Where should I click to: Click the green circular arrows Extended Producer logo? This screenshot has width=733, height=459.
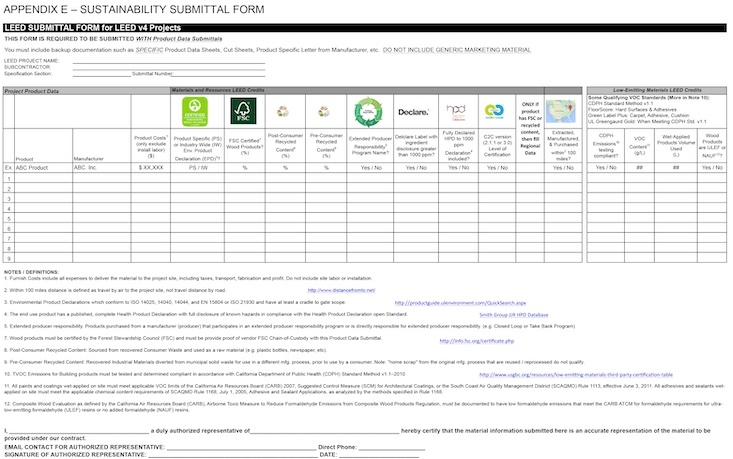click(x=368, y=112)
